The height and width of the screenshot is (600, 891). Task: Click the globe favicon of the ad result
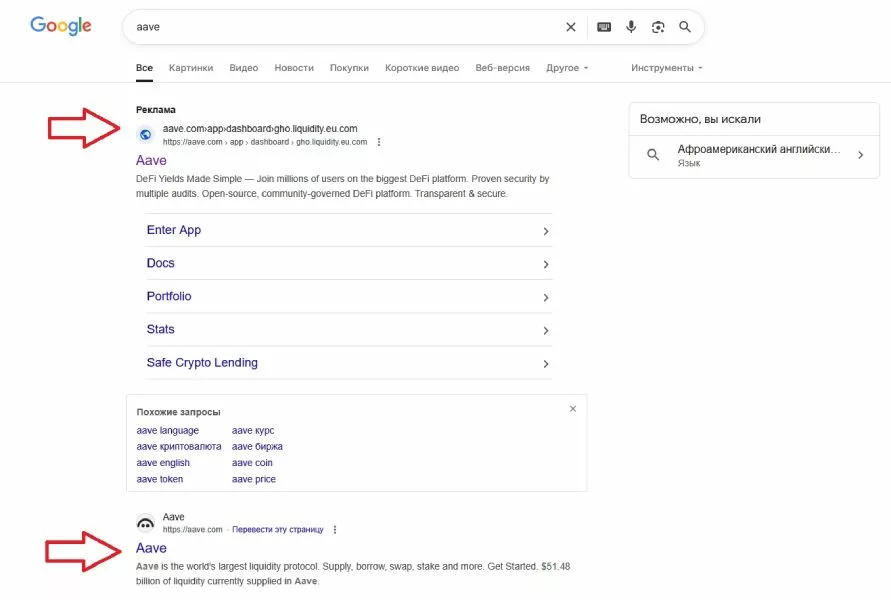coord(145,135)
